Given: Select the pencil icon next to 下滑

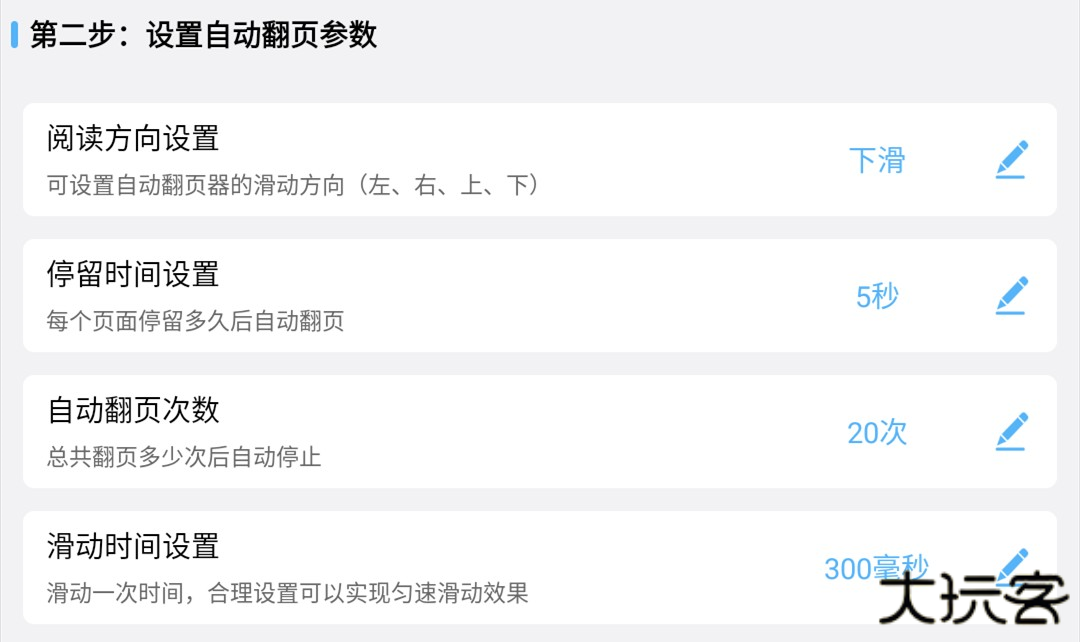Looking at the screenshot, I should pyautogui.click(x=1012, y=158).
